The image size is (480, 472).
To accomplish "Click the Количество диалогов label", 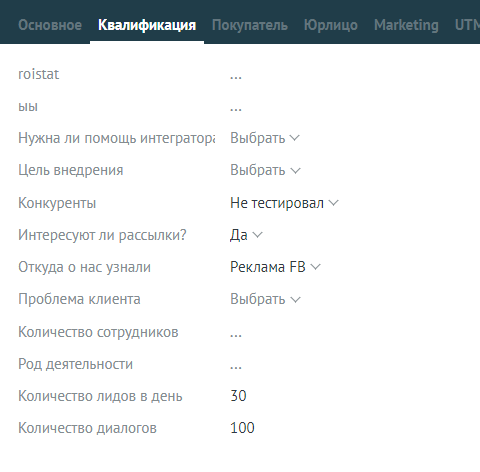I will pos(87,428).
